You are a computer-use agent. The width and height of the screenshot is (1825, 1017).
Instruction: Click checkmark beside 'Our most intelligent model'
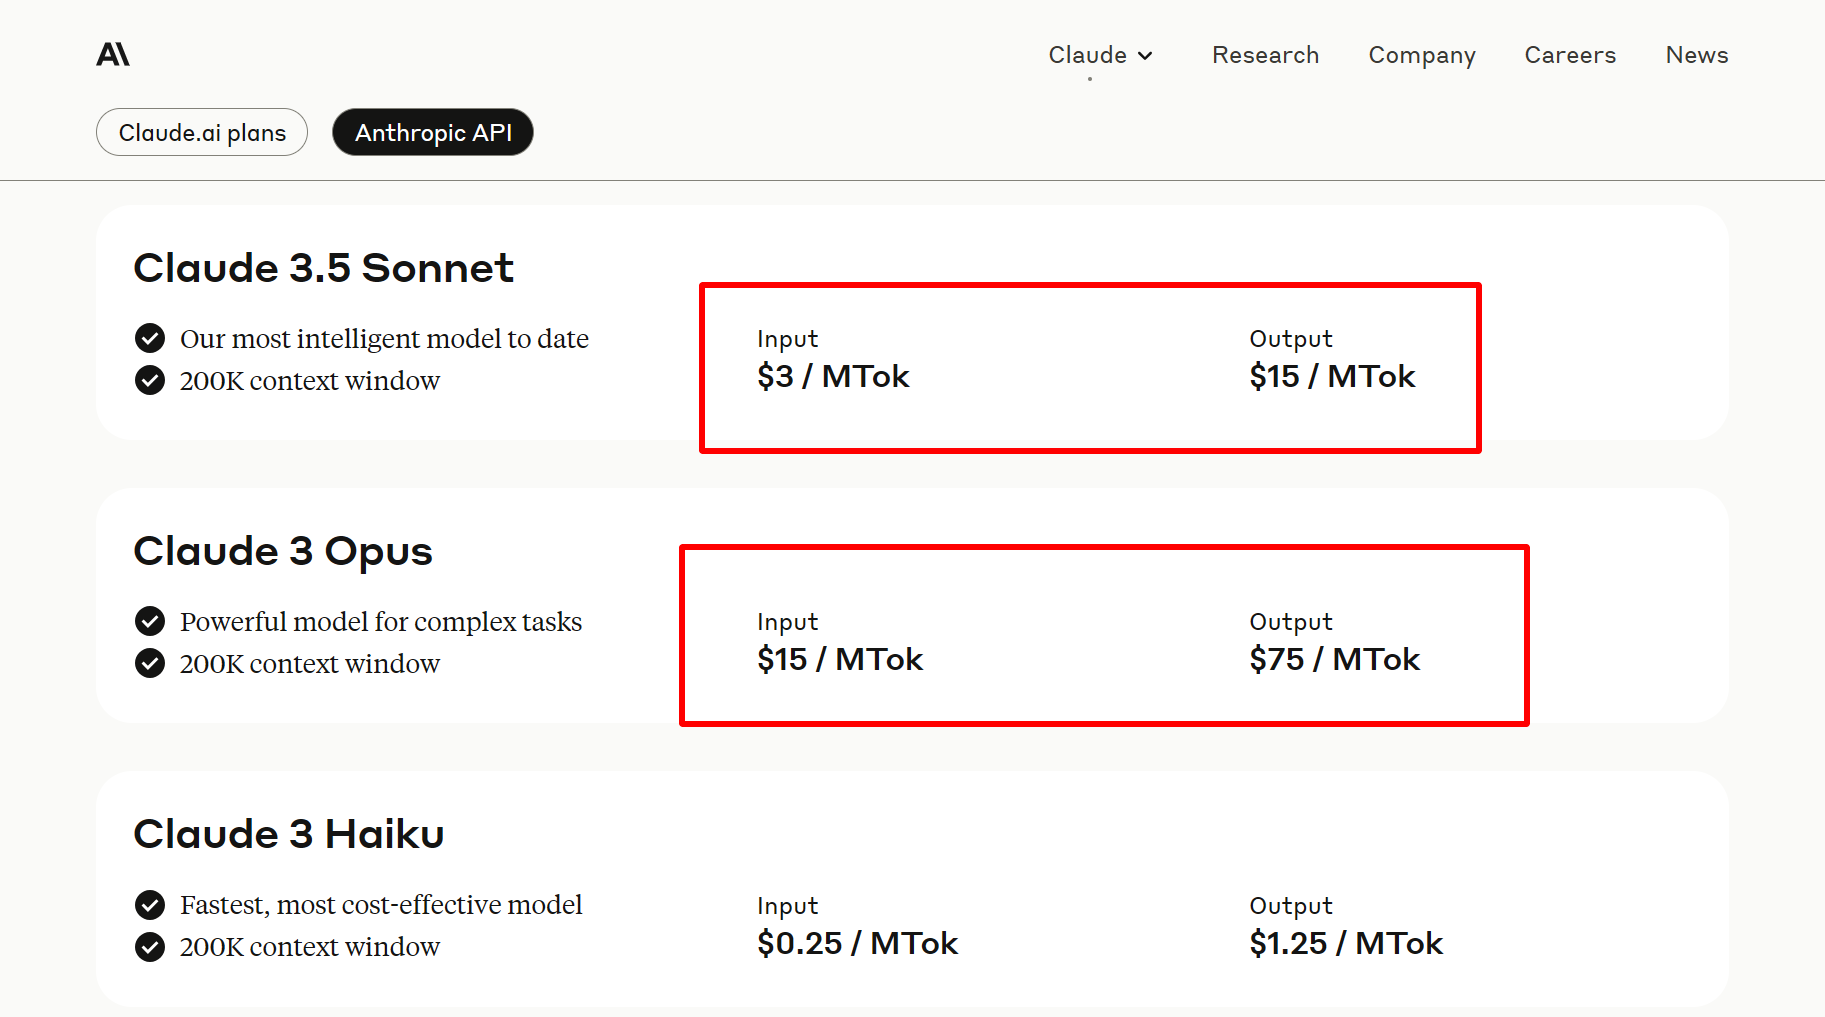click(150, 339)
